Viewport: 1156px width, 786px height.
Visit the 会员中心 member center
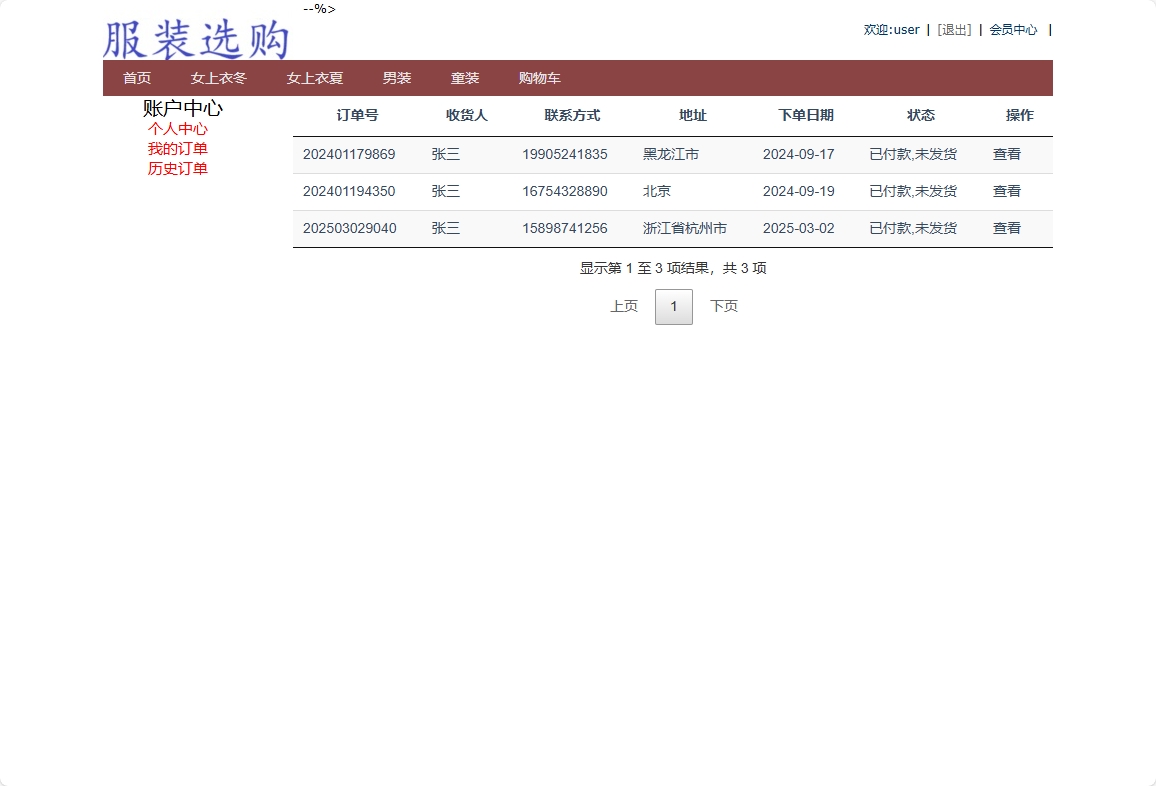coord(1013,29)
